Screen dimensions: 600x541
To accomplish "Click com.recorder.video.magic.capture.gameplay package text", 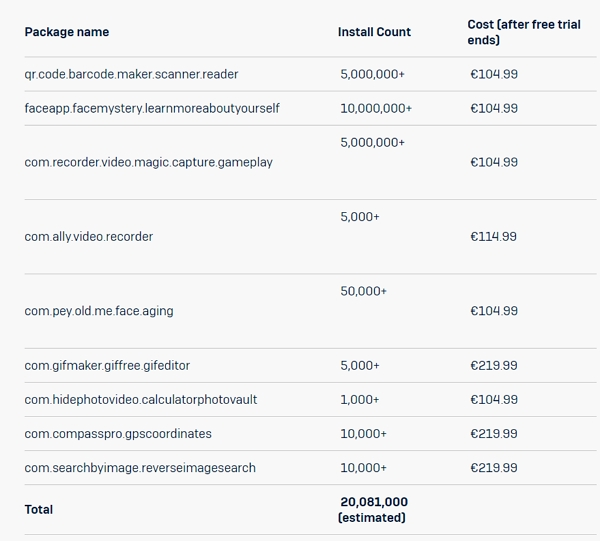I will click(x=148, y=162).
